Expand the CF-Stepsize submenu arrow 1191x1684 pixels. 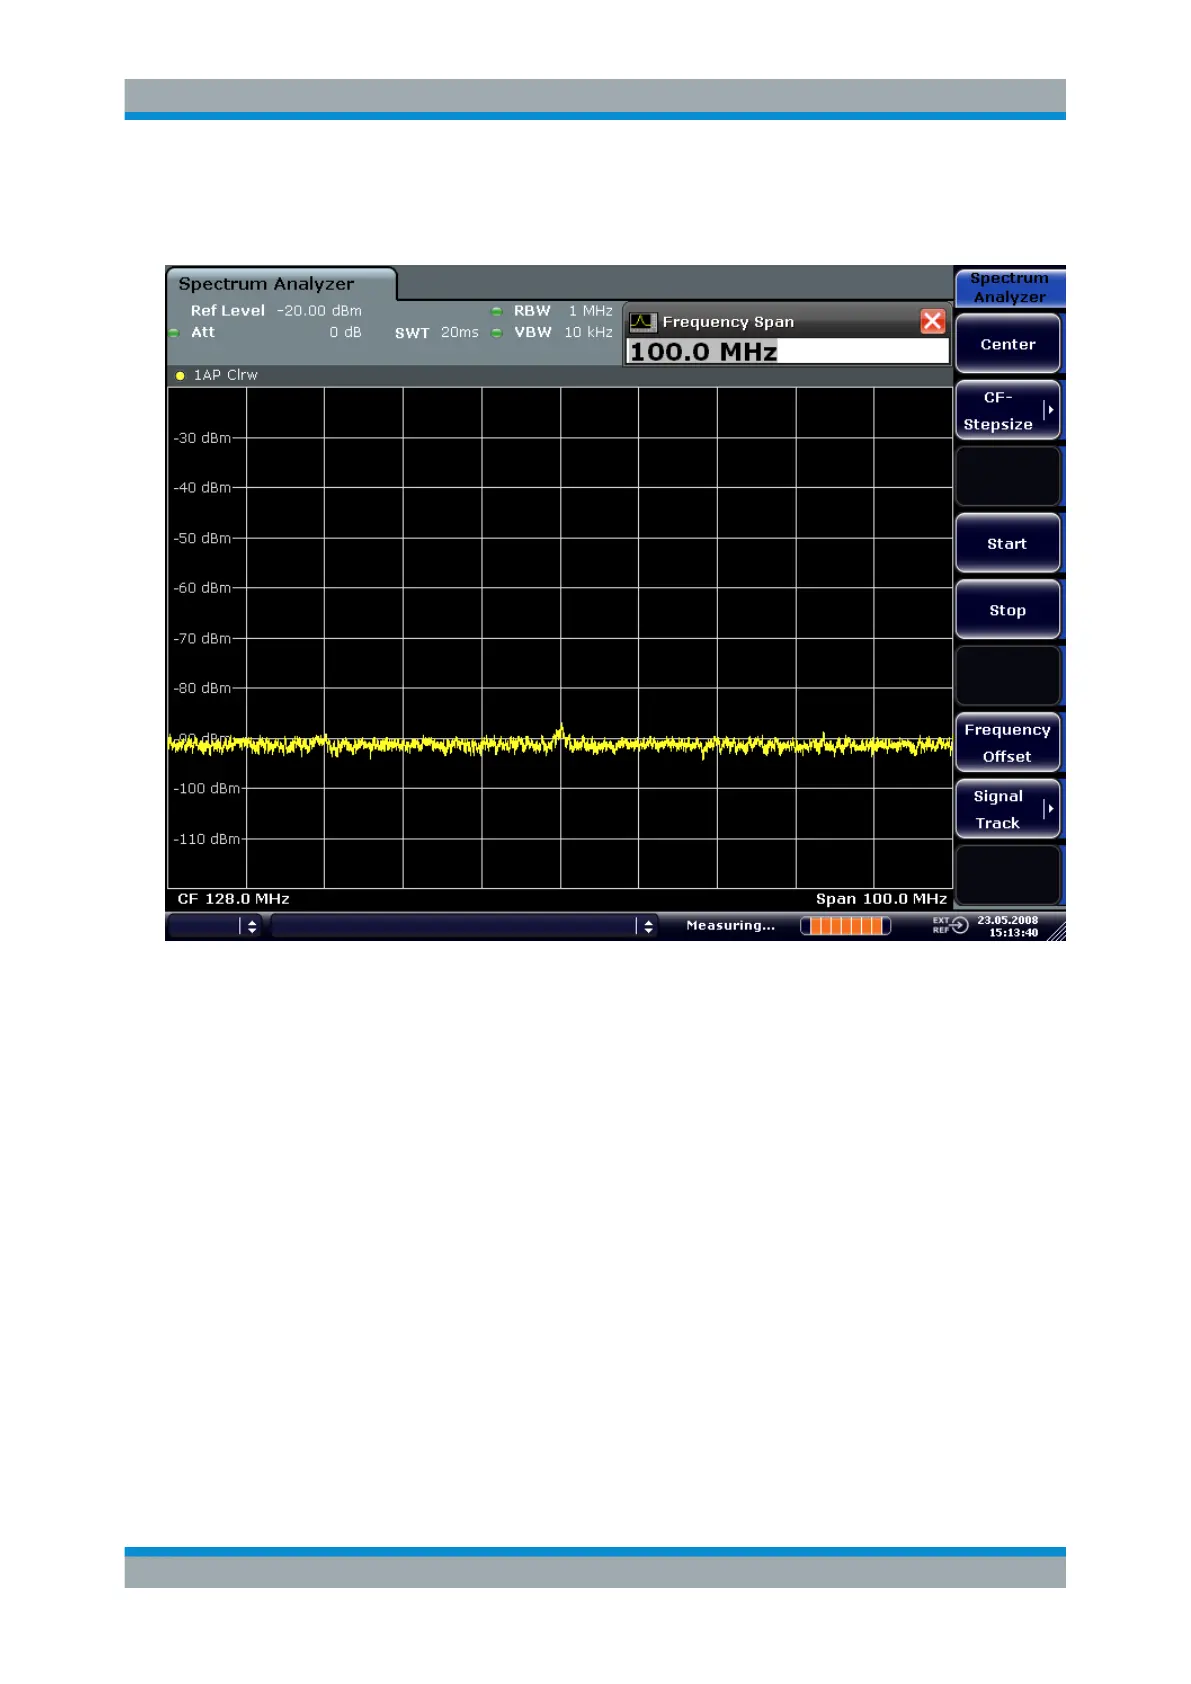[1049, 410]
